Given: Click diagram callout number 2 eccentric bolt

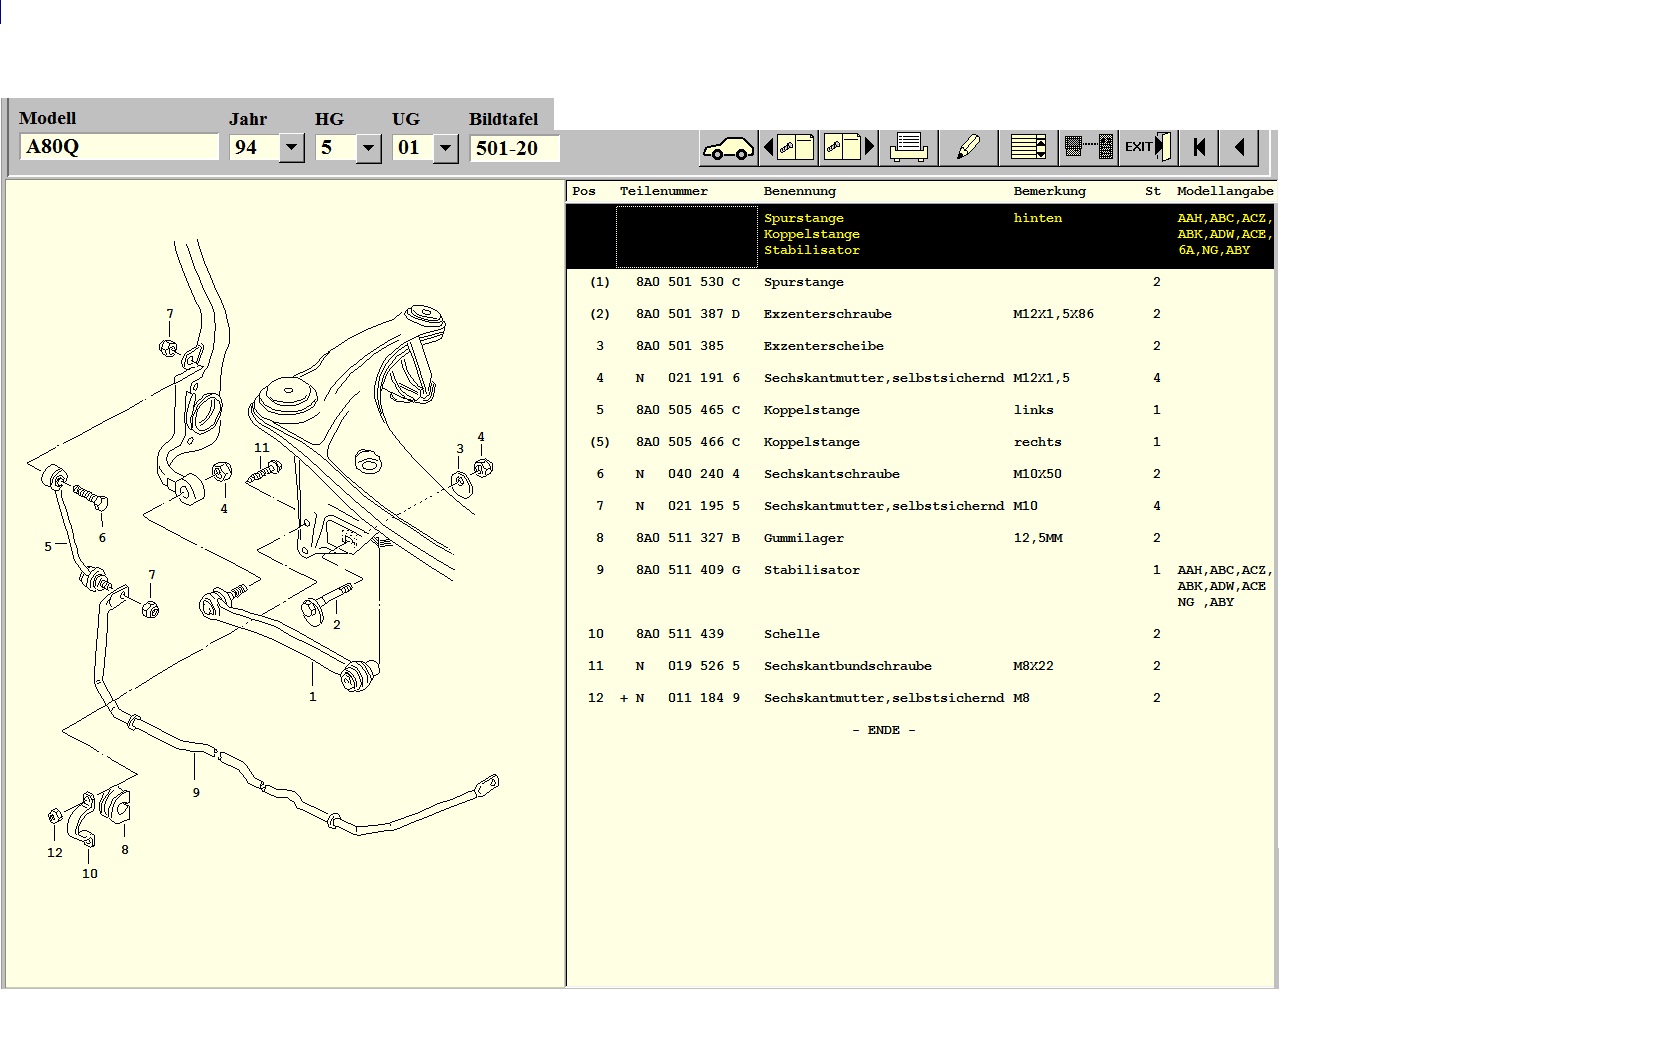Looking at the screenshot, I should pos(336,625).
